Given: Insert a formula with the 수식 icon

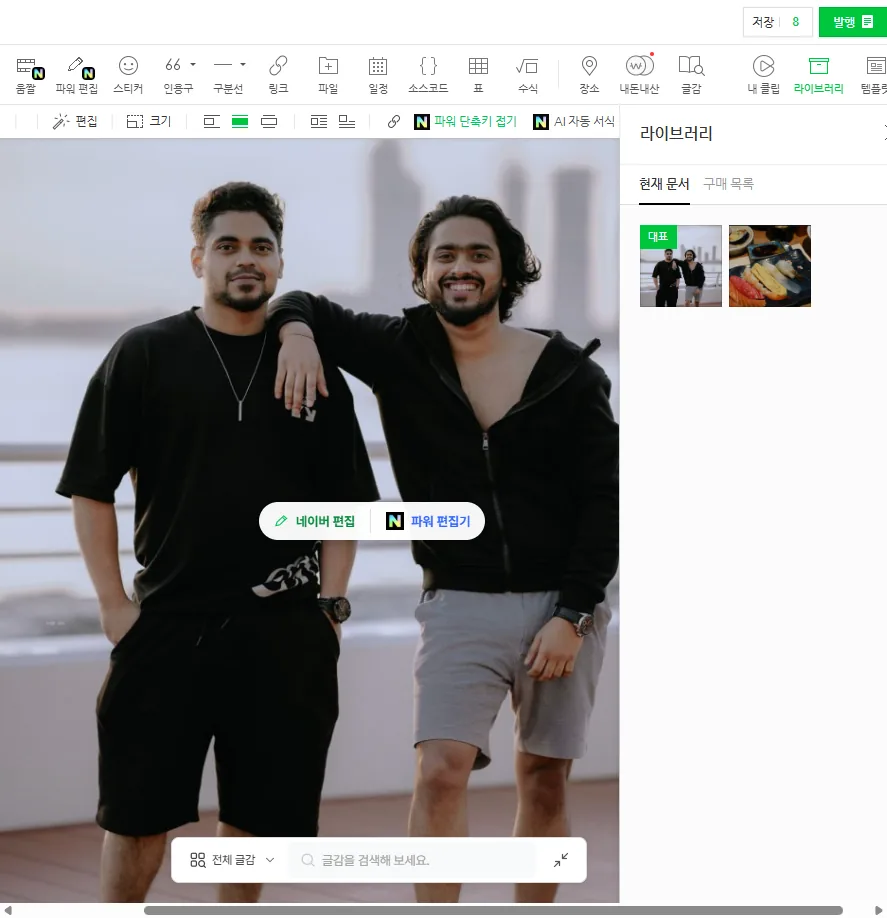Looking at the screenshot, I should click(x=528, y=75).
